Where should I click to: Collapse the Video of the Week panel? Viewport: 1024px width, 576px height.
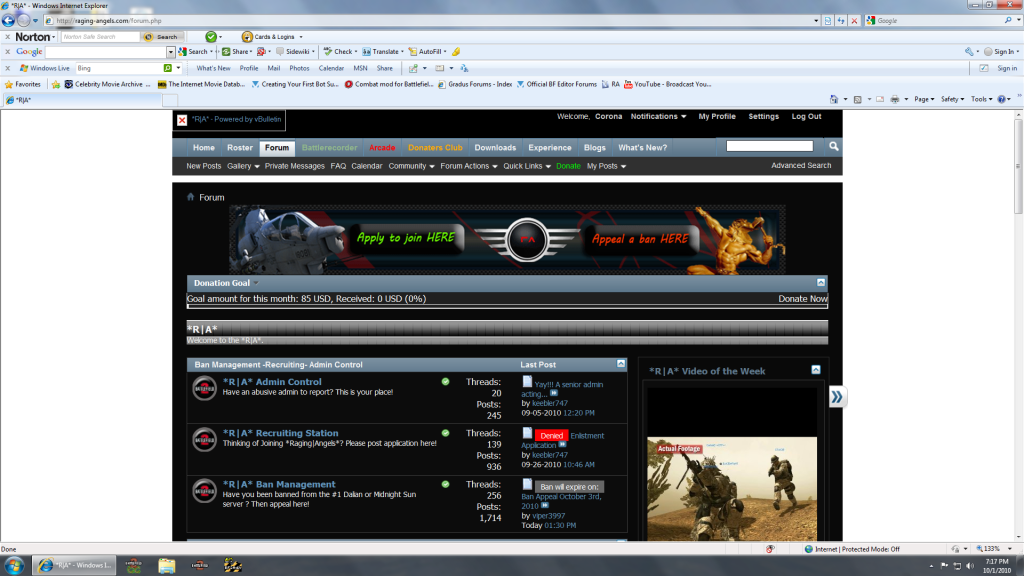coord(816,370)
